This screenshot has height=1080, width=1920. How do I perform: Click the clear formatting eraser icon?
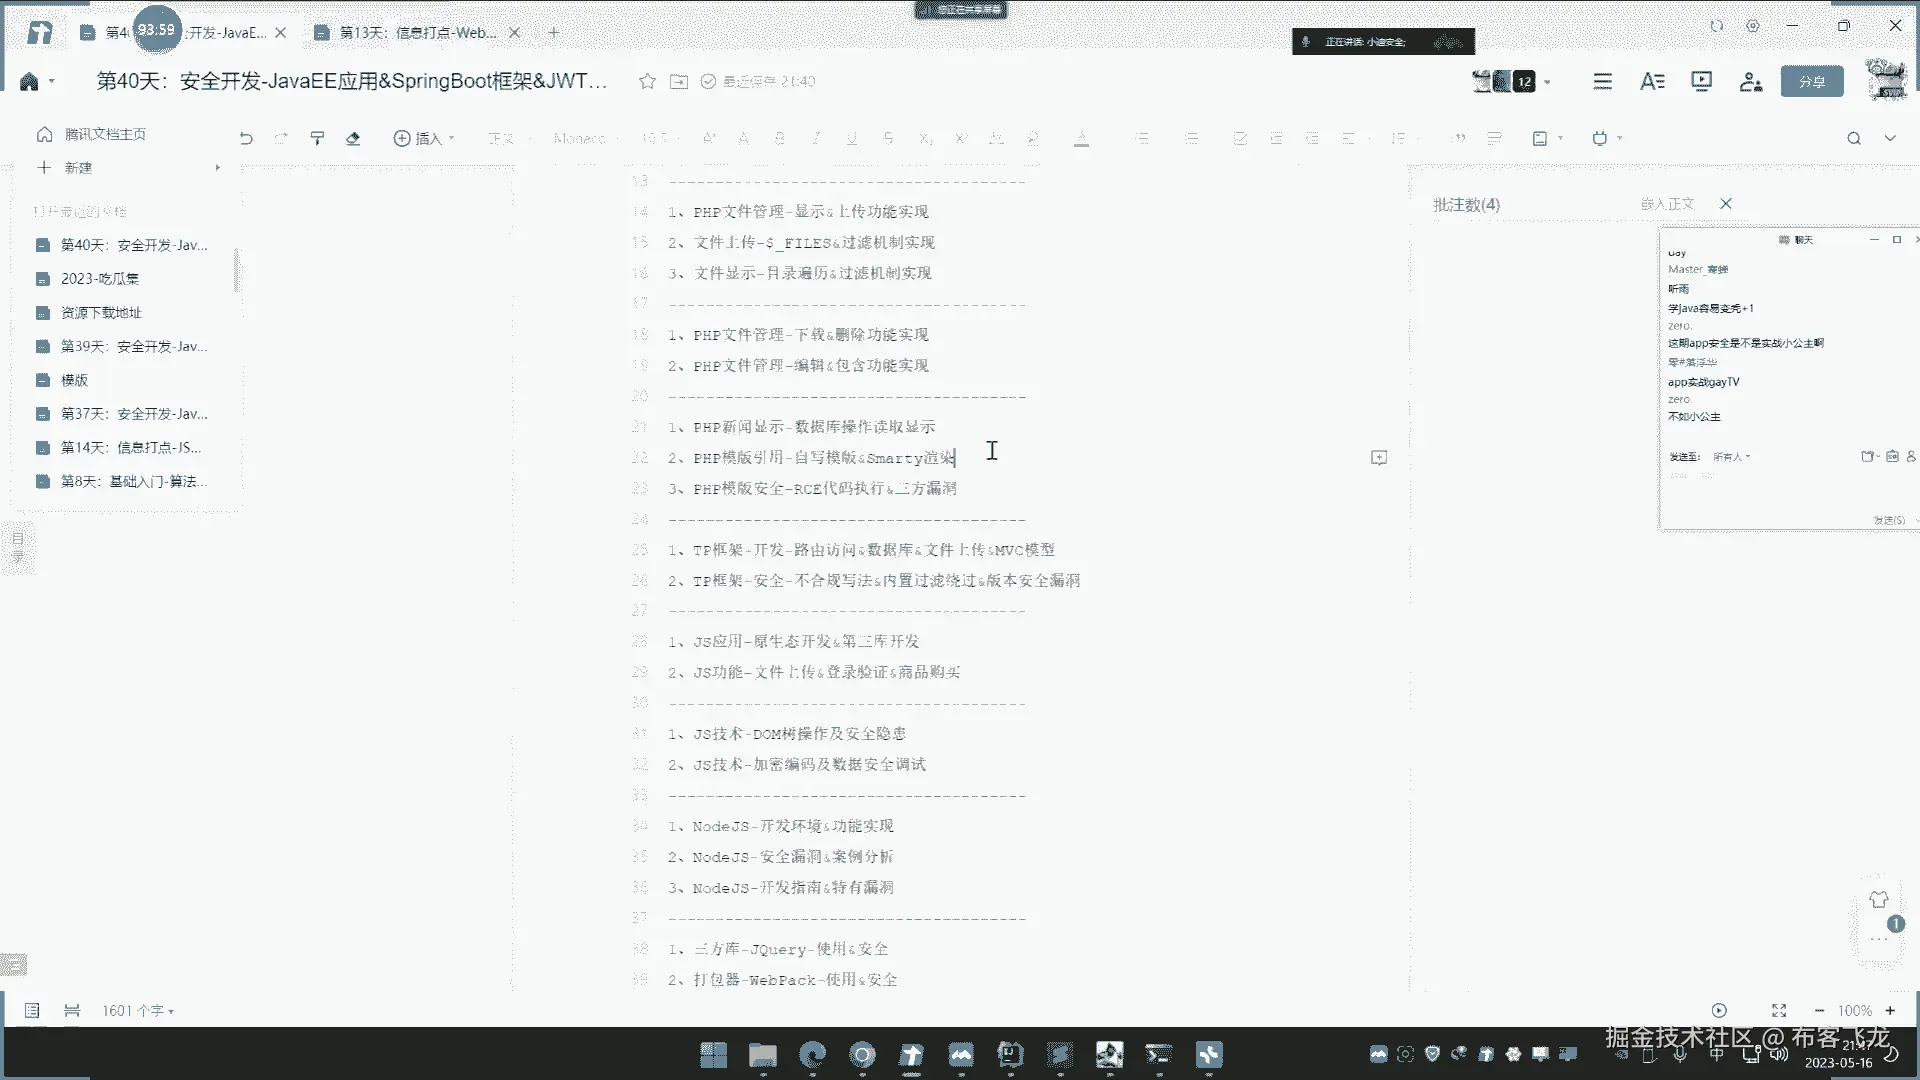[353, 139]
